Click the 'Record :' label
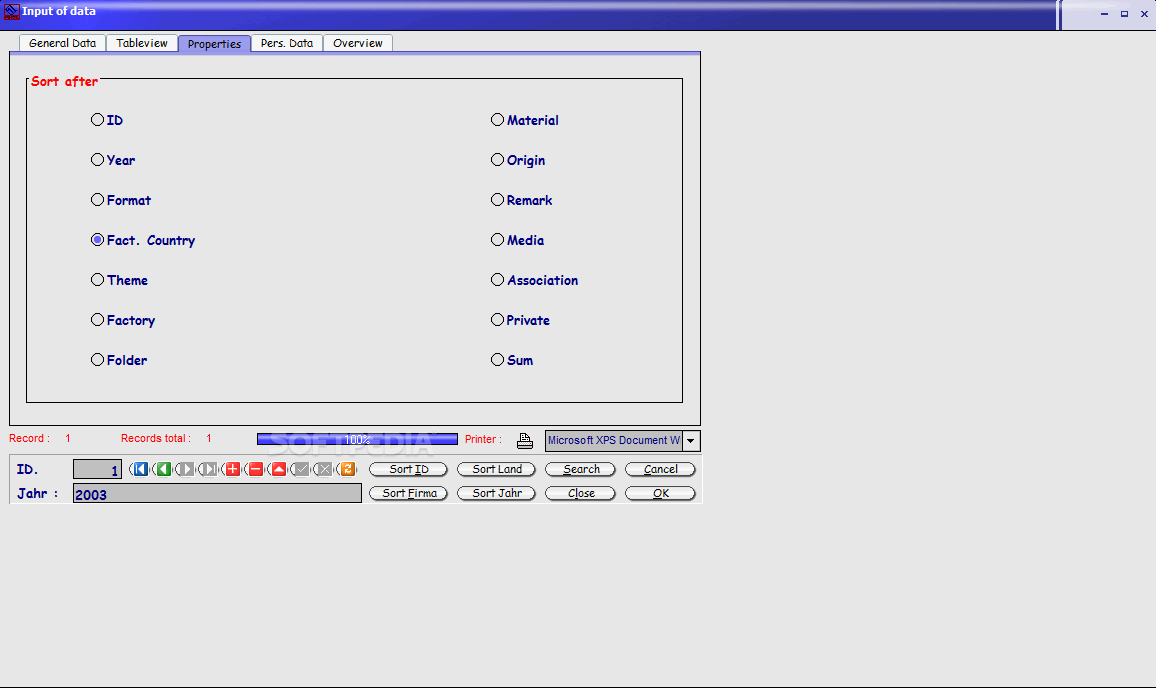This screenshot has width=1156, height=688. pyautogui.click(x=29, y=438)
